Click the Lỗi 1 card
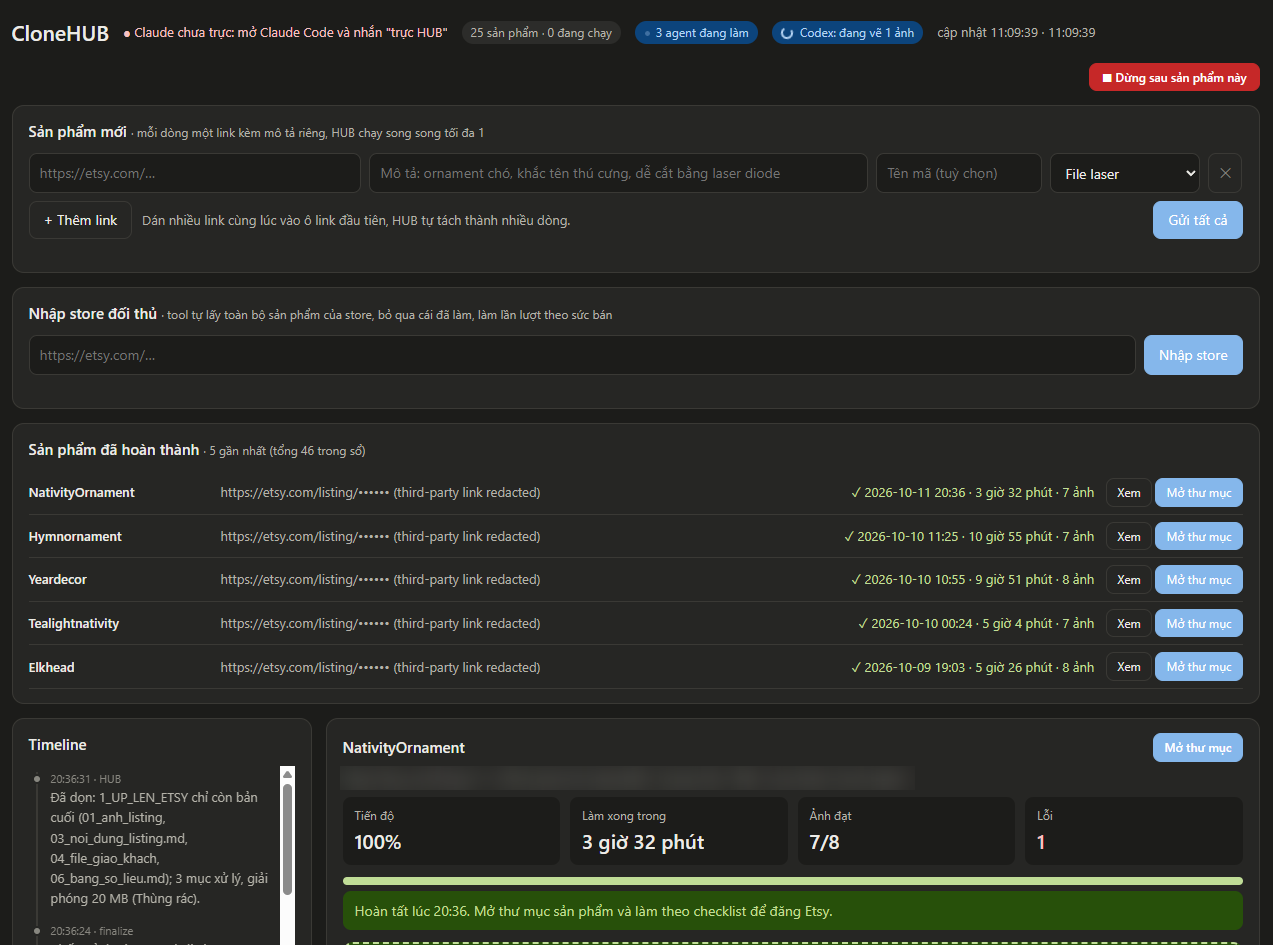 (1134, 831)
